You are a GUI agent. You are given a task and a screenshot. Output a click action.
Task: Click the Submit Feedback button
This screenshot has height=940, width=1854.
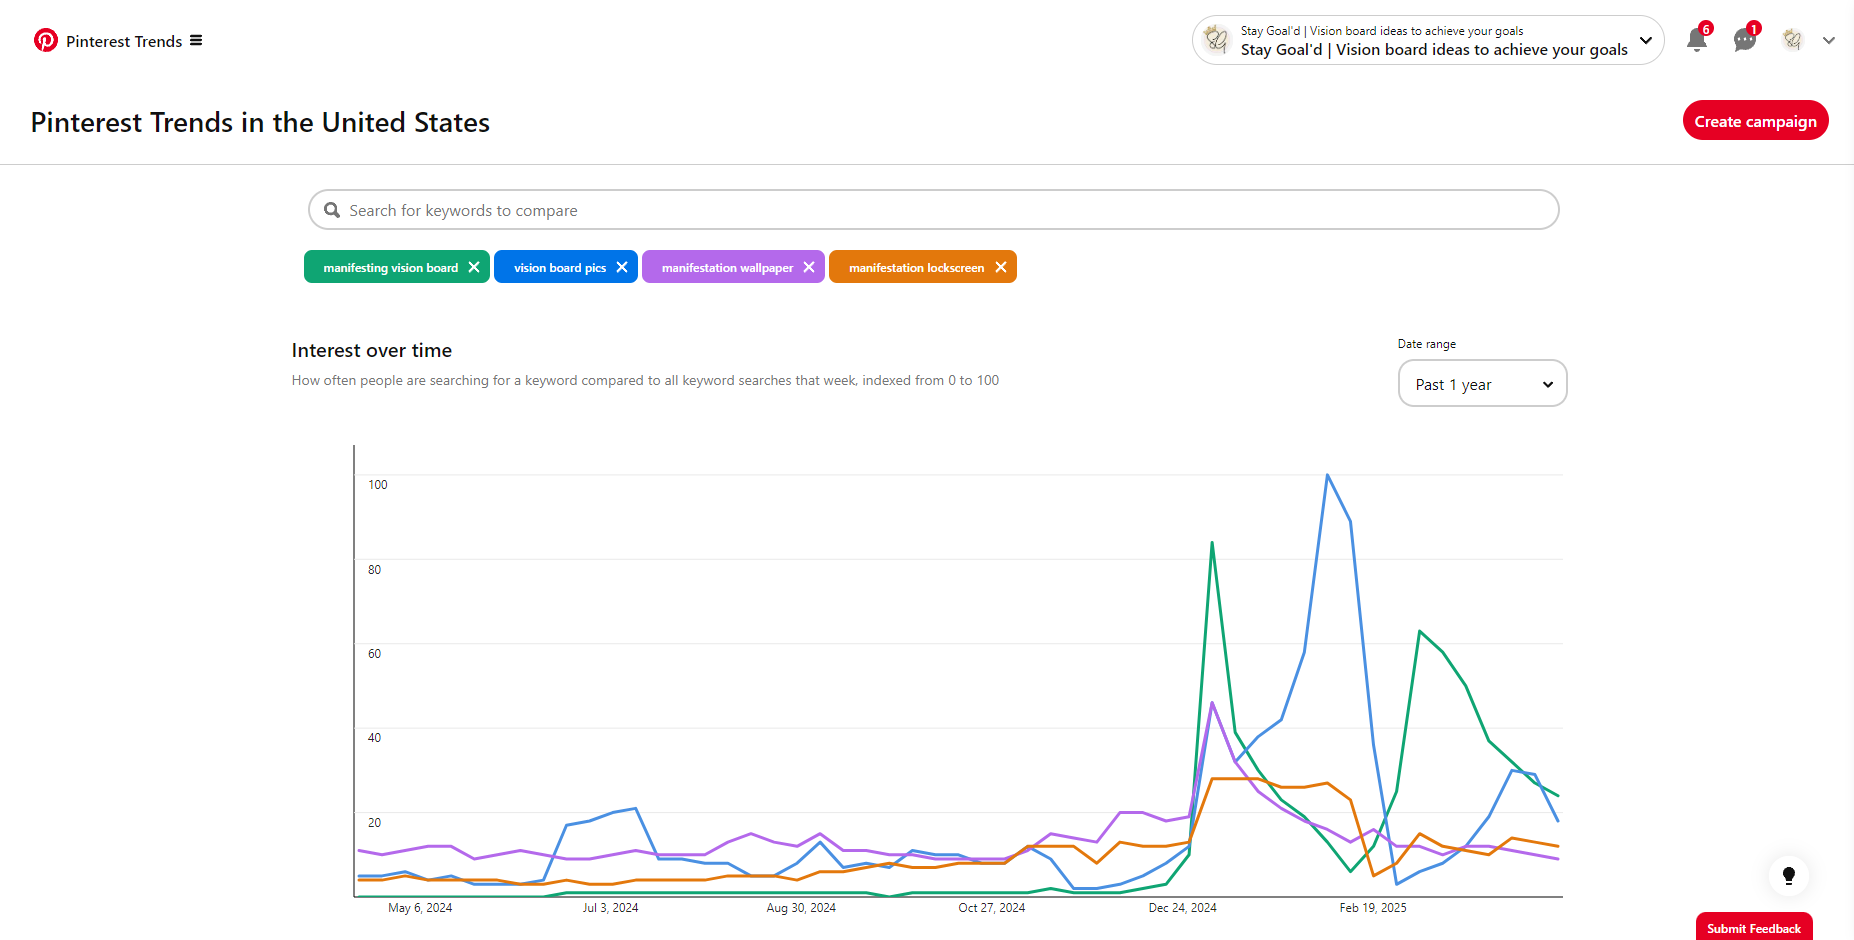(x=1753, y=928)
